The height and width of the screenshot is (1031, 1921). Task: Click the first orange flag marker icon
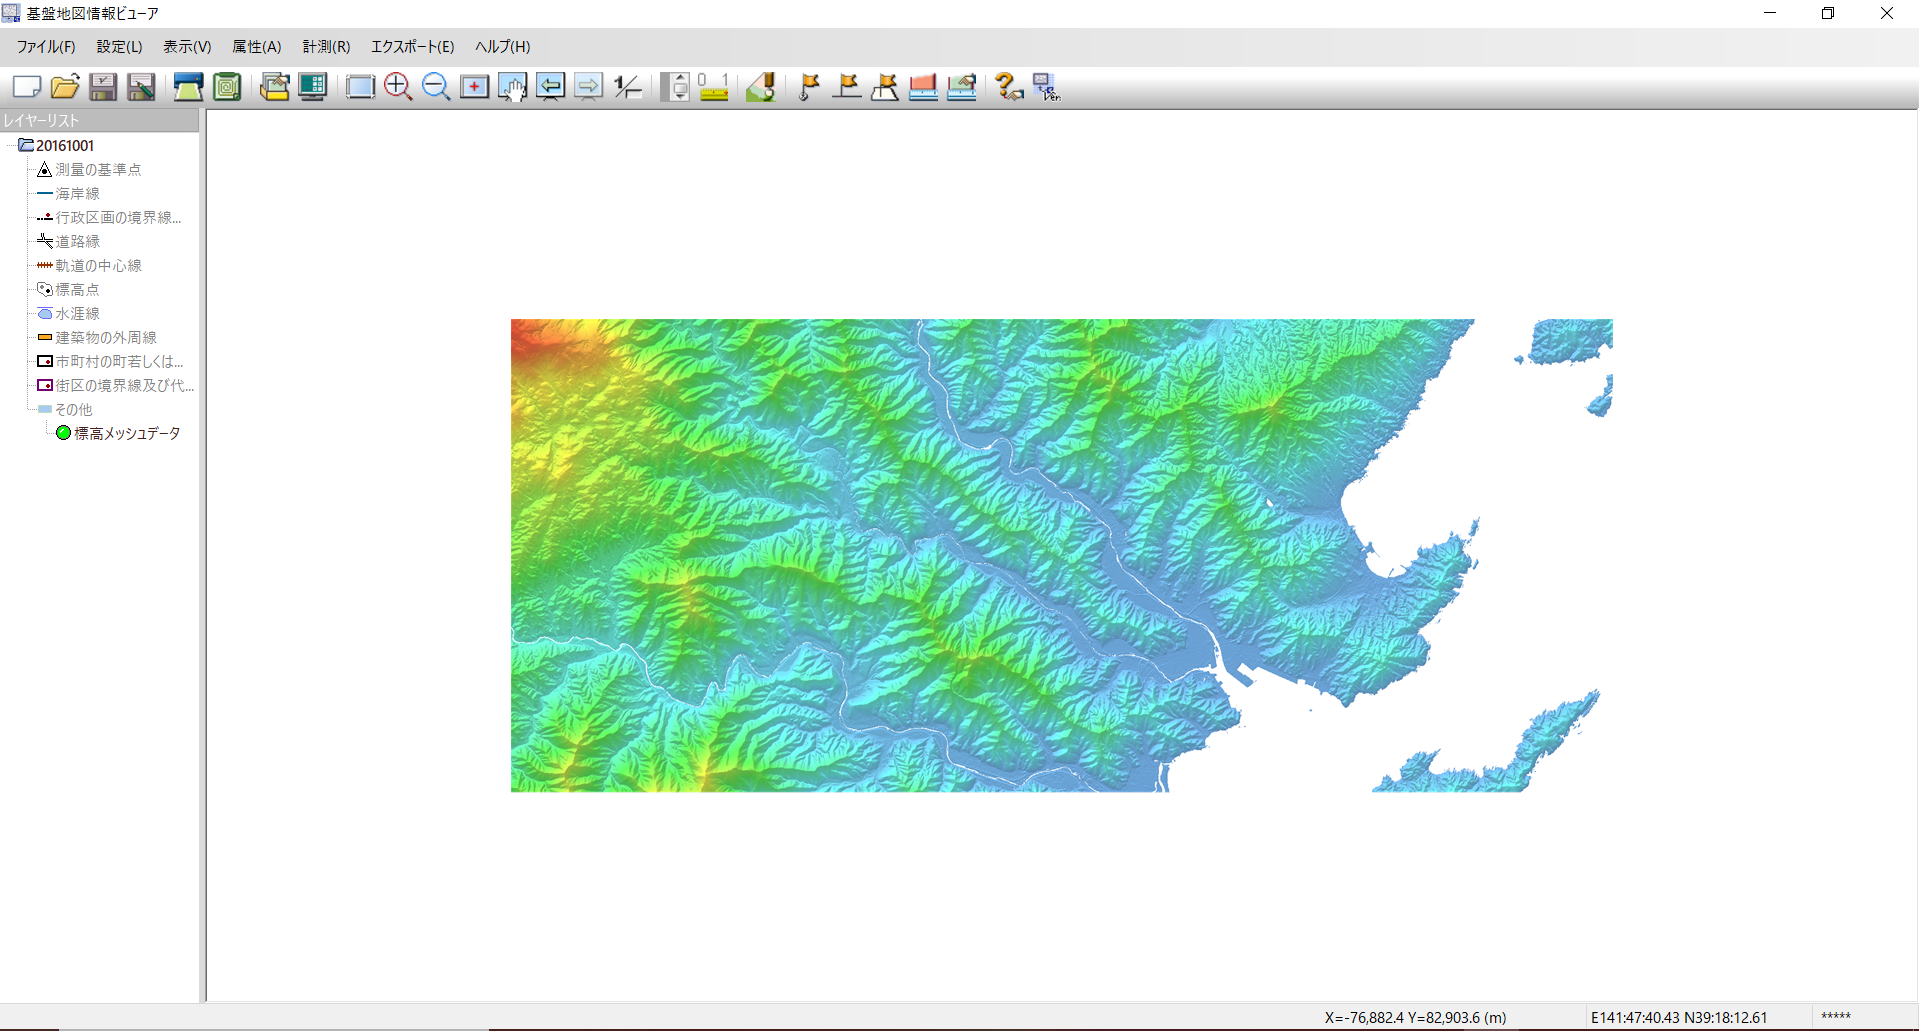tap(809, 87)
